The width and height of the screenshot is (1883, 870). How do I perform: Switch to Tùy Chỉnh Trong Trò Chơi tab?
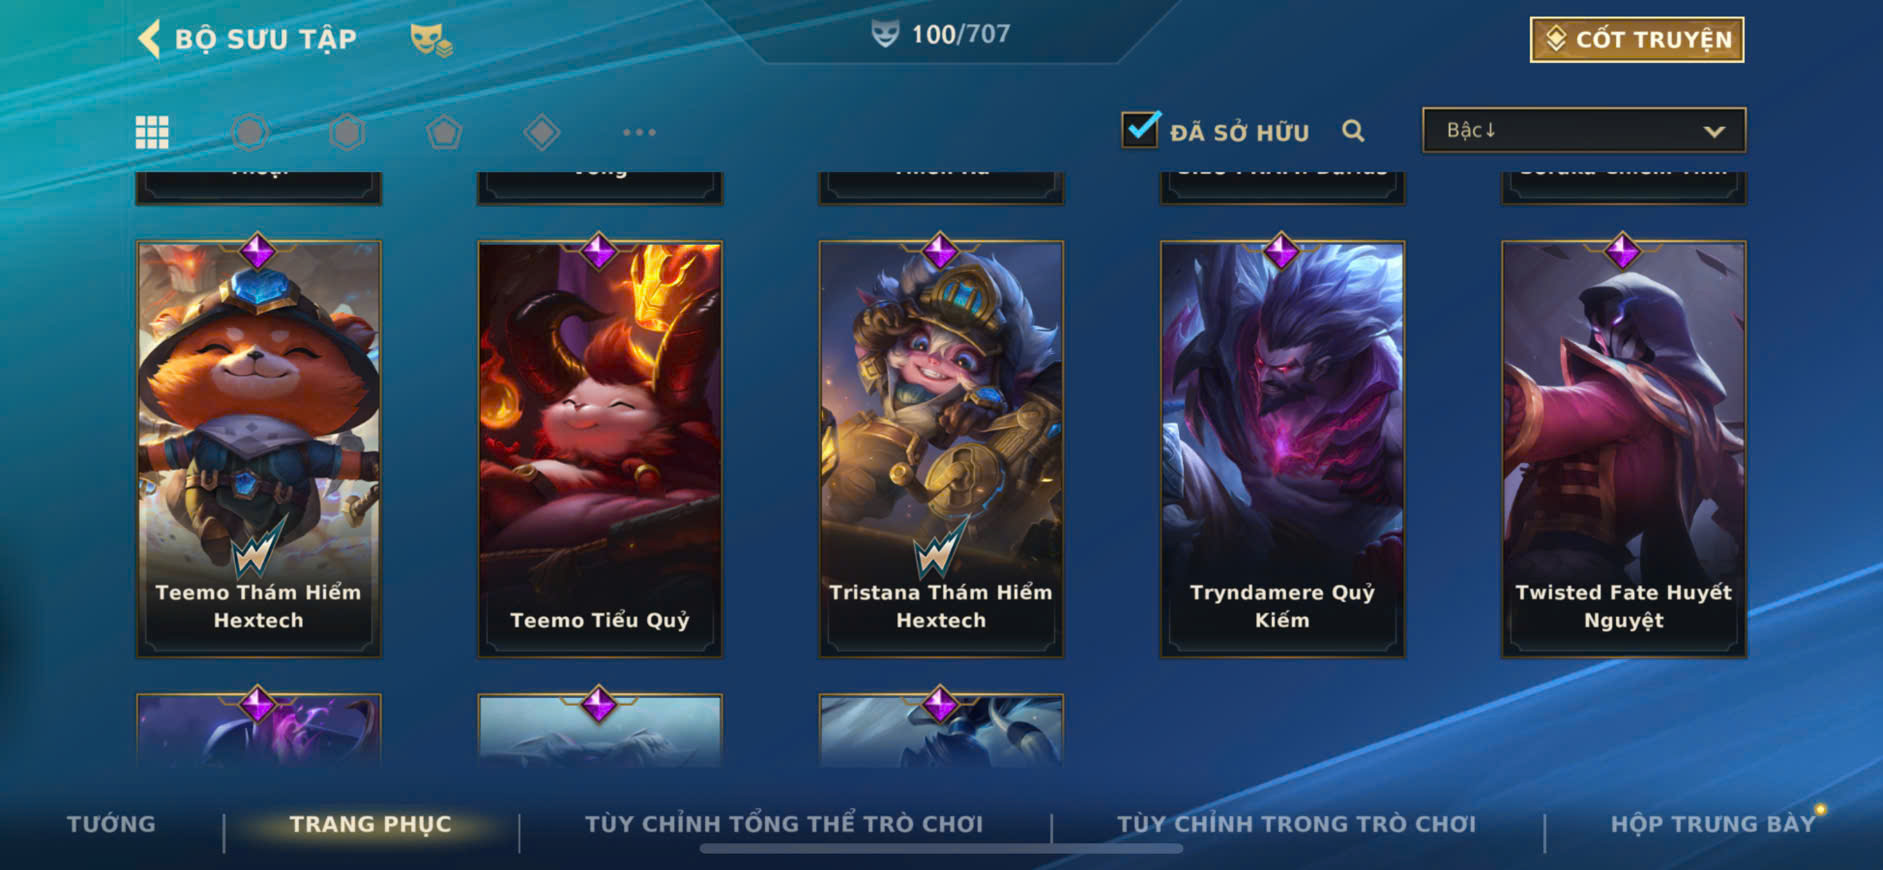pyautogui.click(x=1296, y=824)
